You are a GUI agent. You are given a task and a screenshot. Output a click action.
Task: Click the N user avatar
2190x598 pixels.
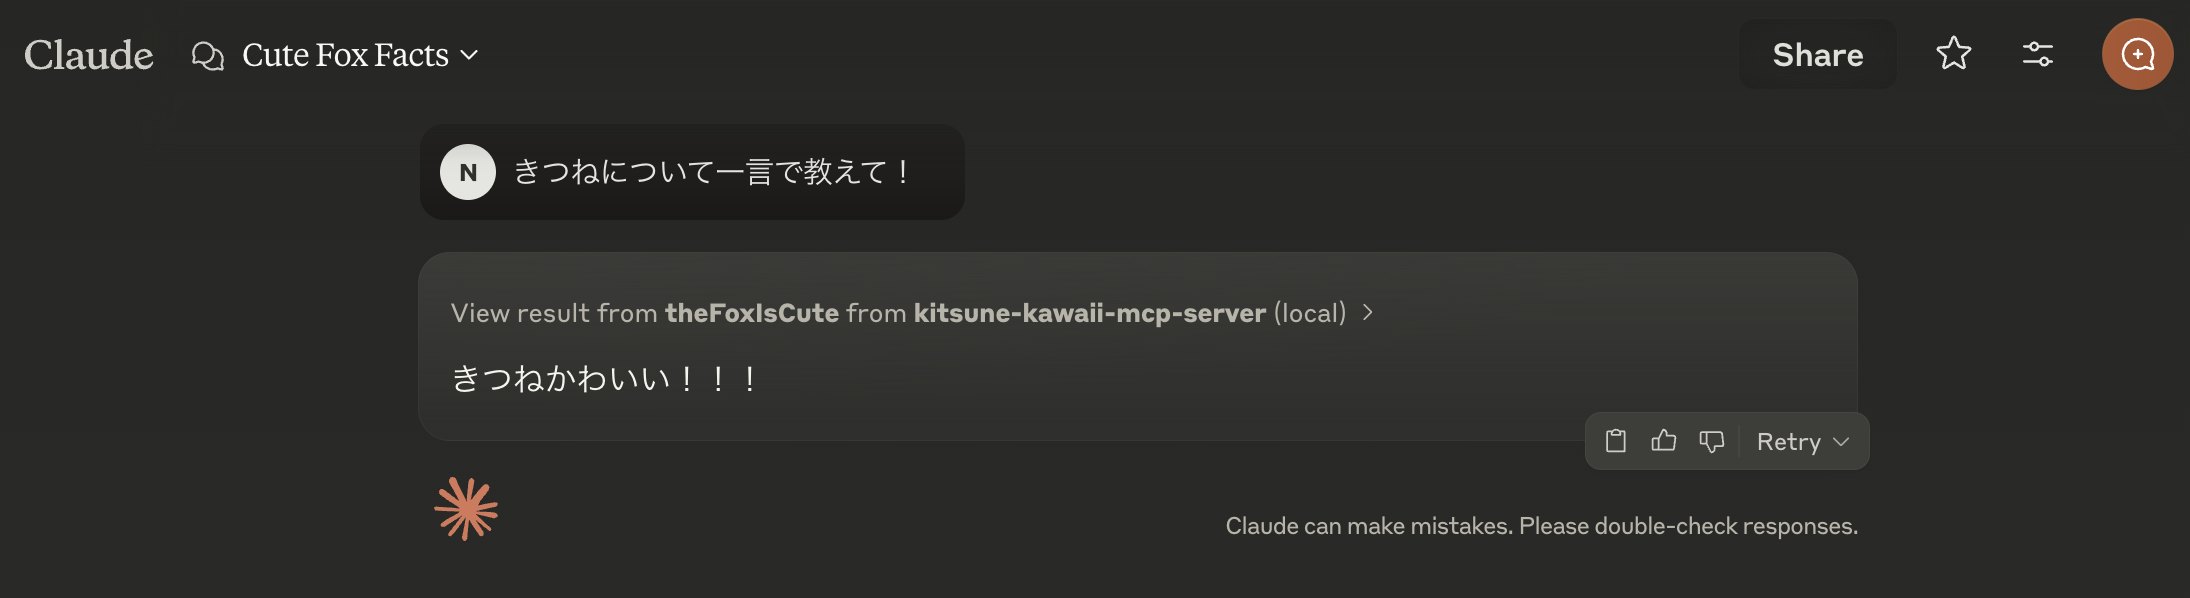click(x=468, y=172)
